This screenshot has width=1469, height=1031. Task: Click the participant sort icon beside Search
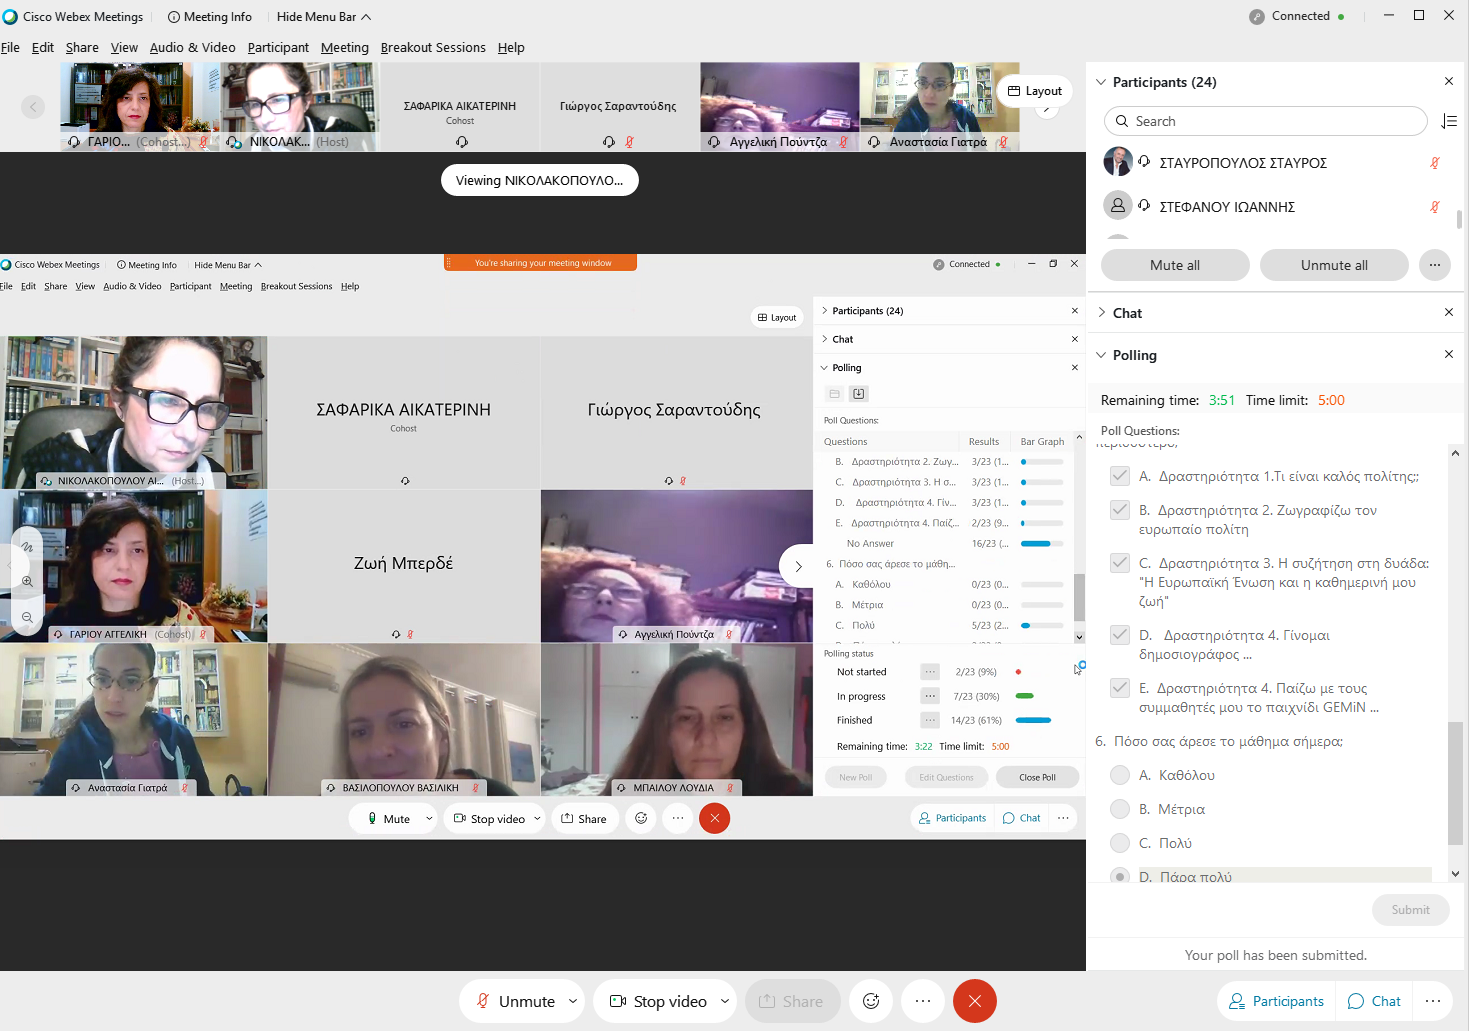(x=1449, y=121)
